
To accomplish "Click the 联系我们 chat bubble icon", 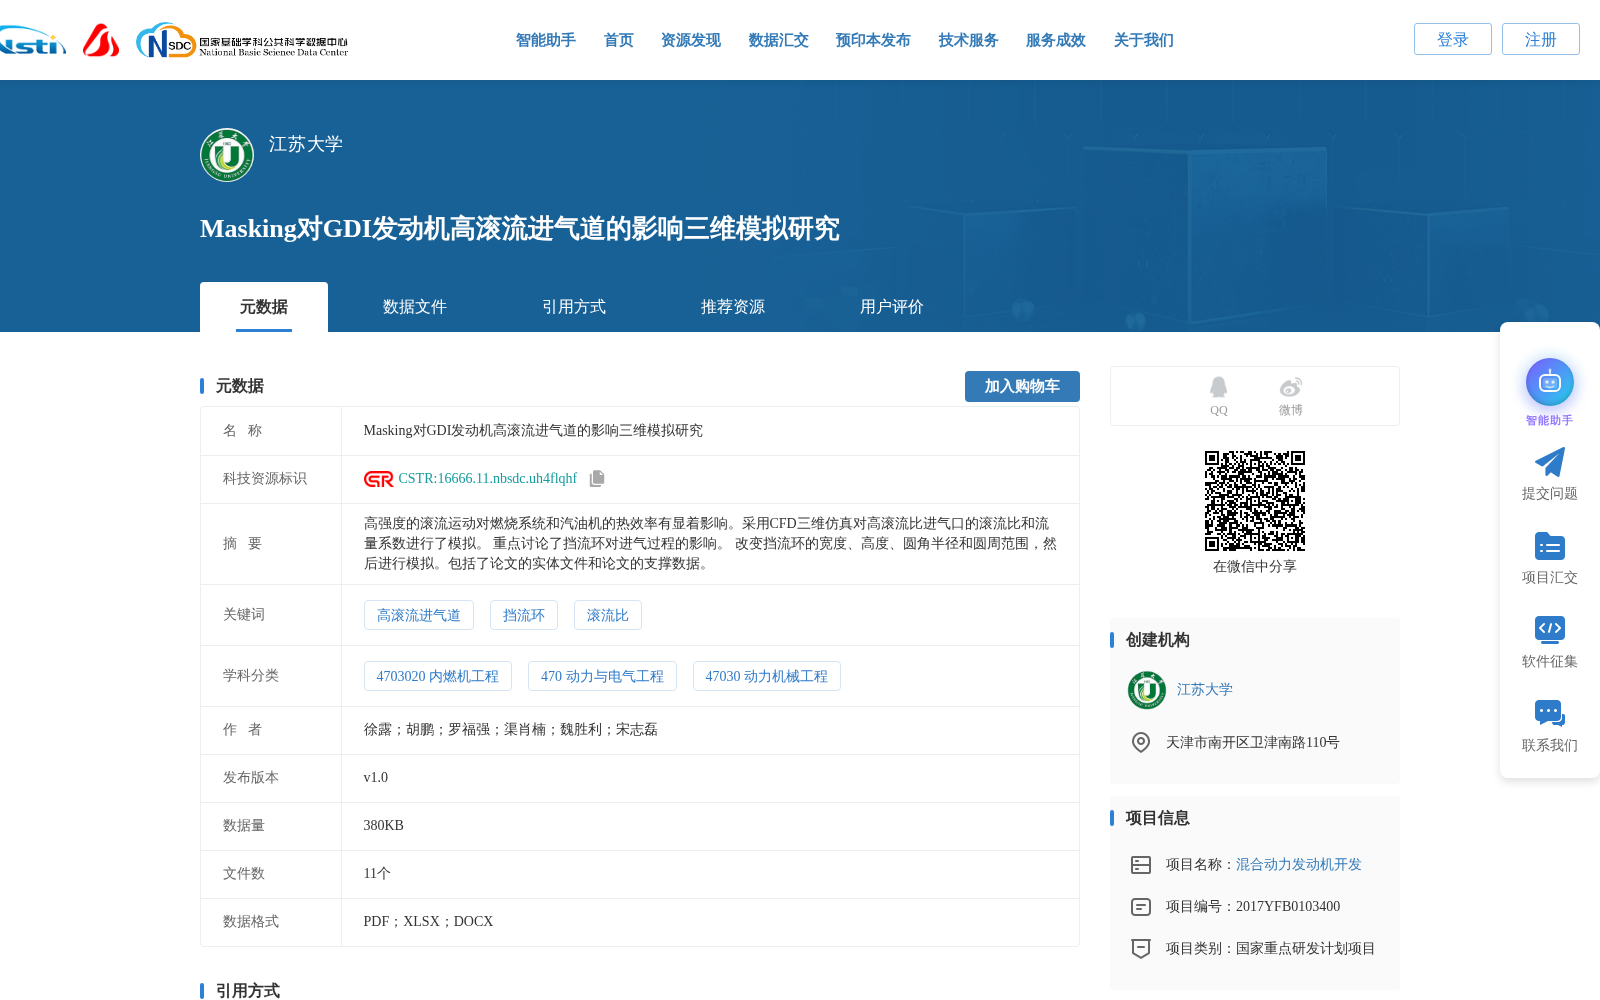I will [x=1550, y=714].
